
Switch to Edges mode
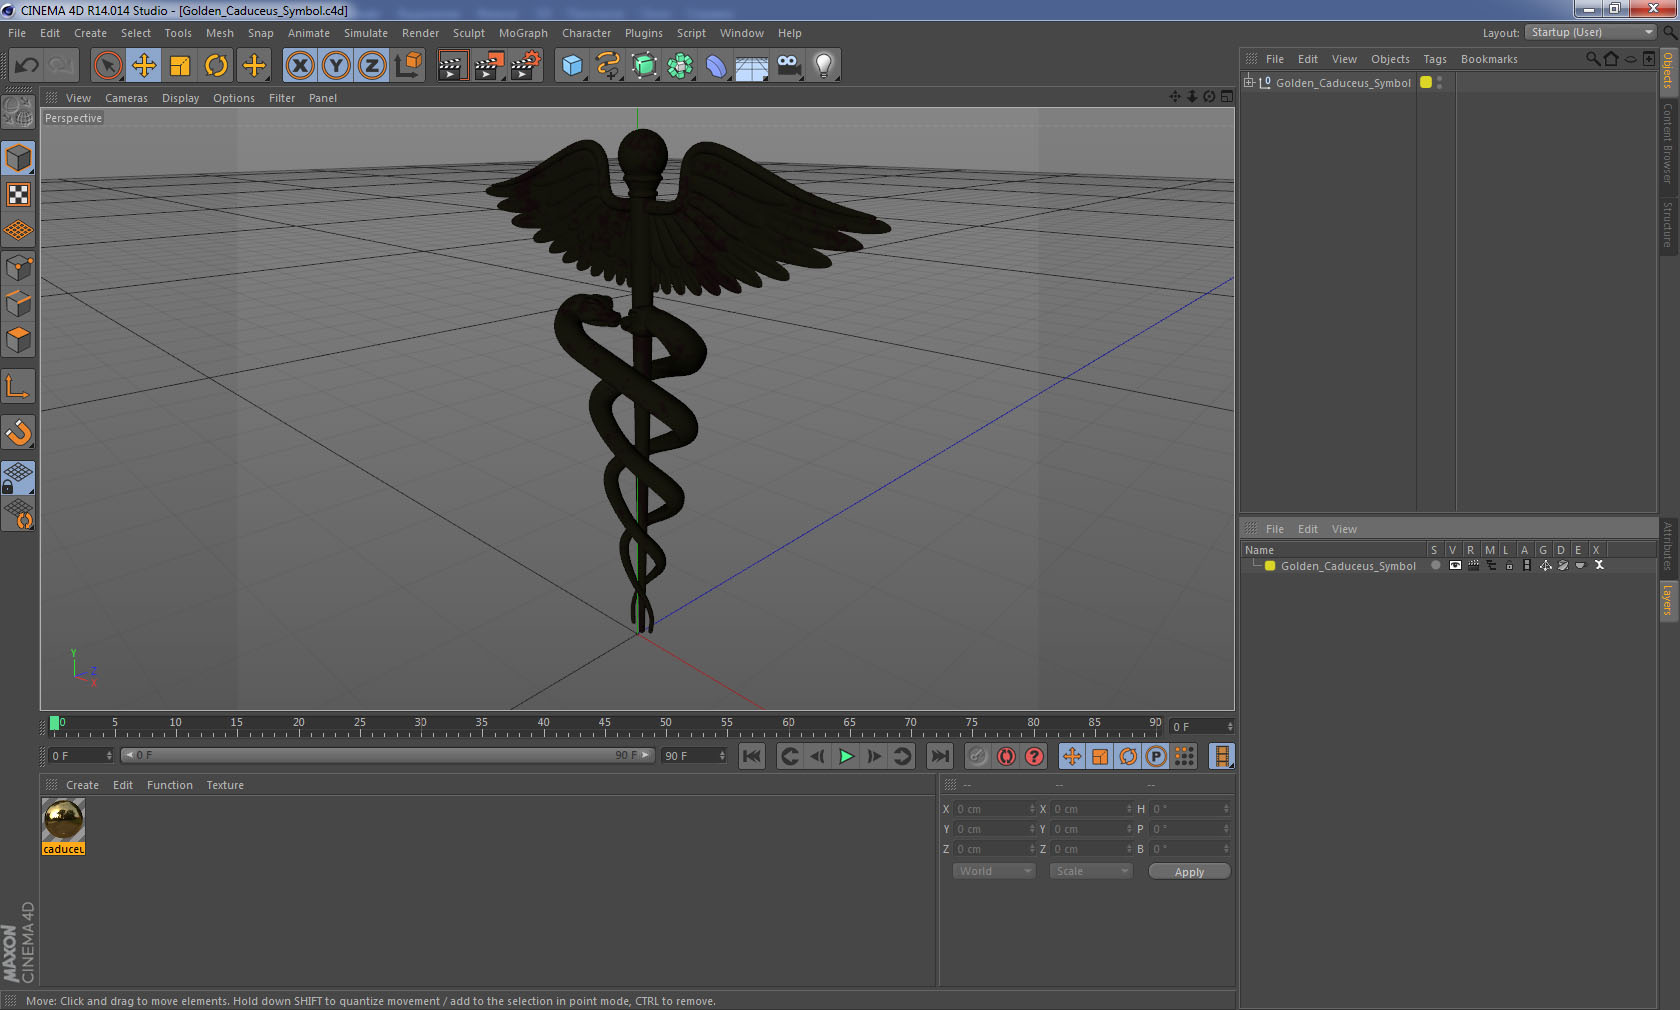tap(19, 304)
